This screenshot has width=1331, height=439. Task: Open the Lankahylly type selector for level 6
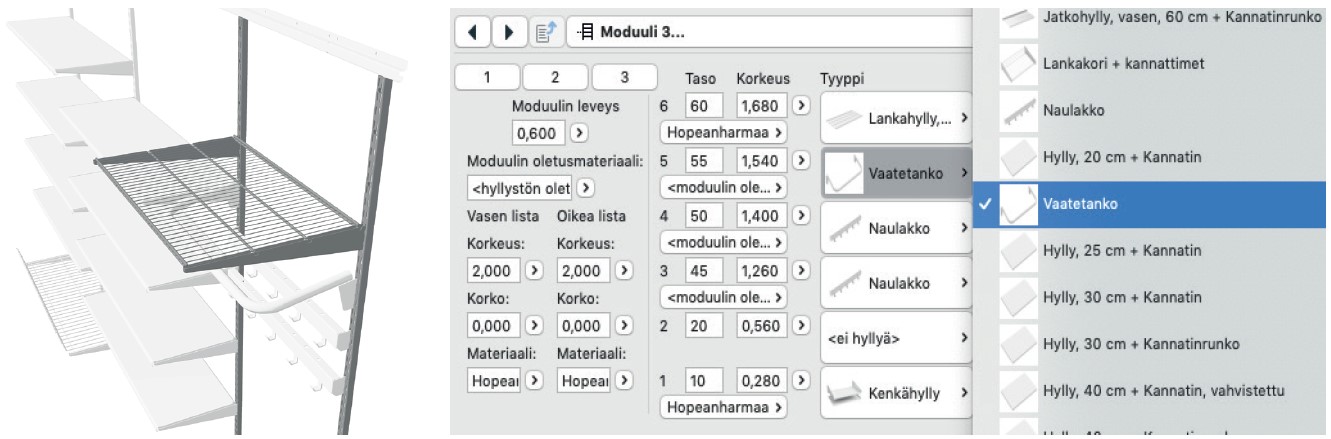click(896, 118)
